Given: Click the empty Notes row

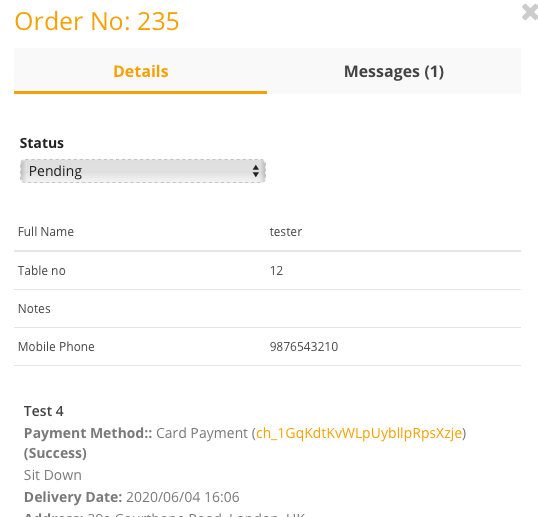Looking at the screenshot, I should (x=267, y=308).
